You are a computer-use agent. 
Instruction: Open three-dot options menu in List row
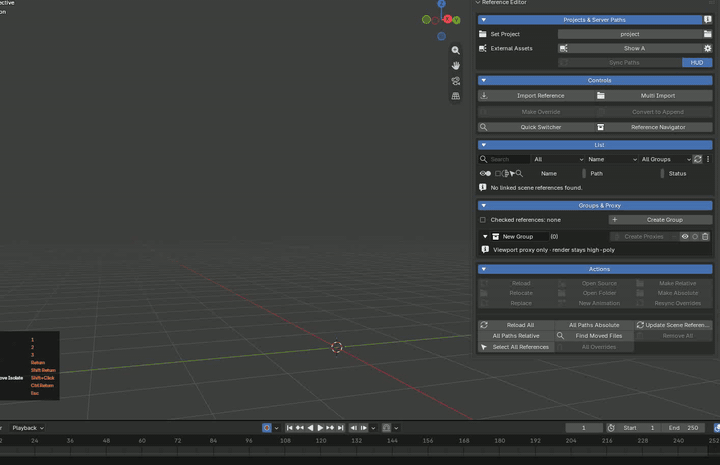pos(708,159)
